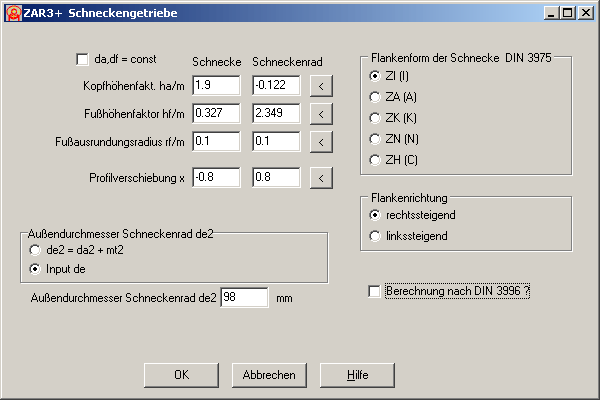Click the '<' button beside Fußhöhenfaktor row
The width and height of the screenshot is (600, 400).
(x=320, y=114)
